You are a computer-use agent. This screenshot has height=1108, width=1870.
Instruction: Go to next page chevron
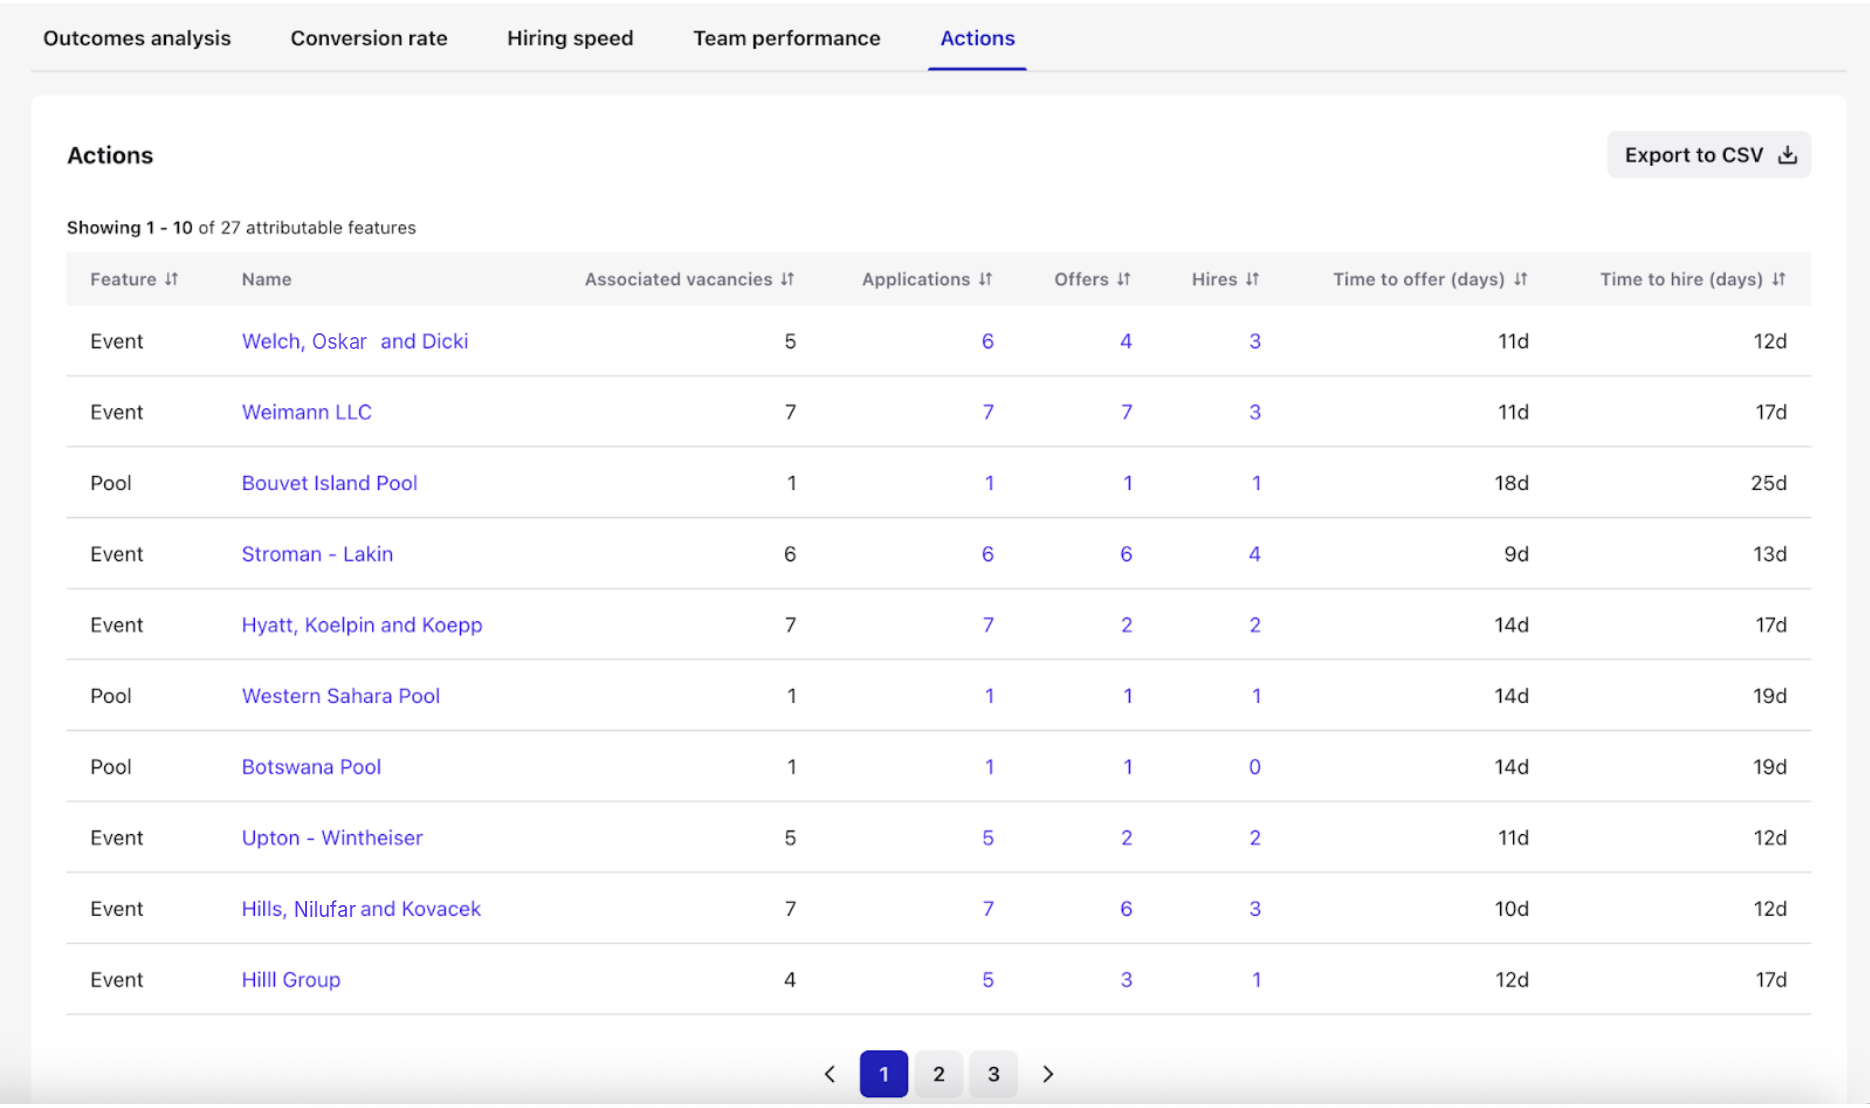point(1048,1074)
